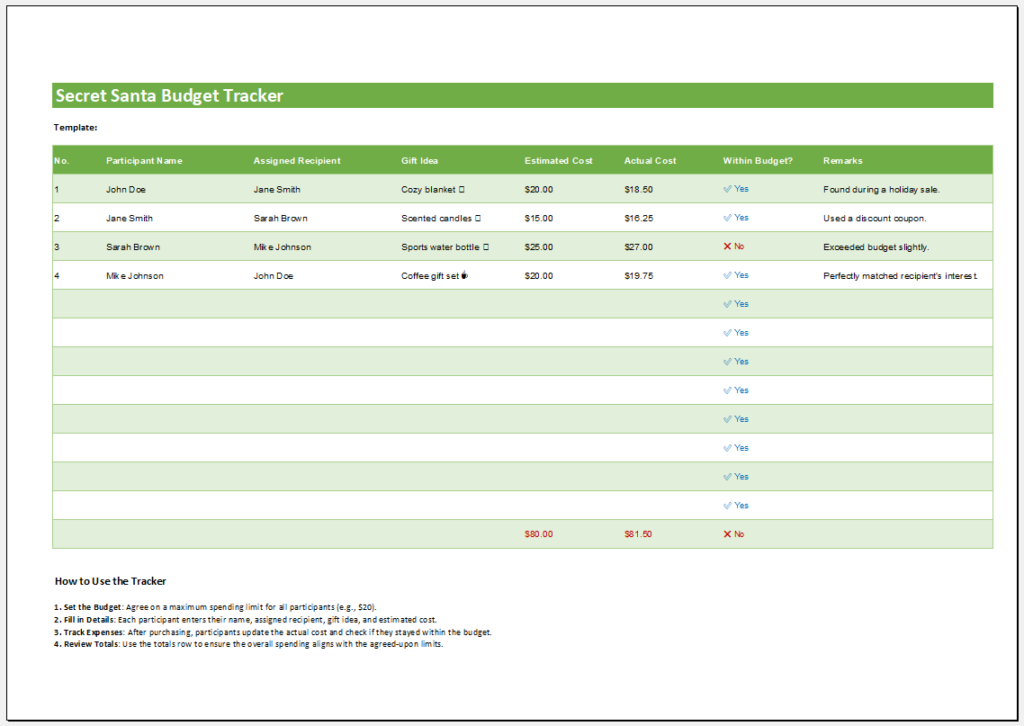This screenshot has height=726, width=1024.
Task: Select 'Used a discount coupon.' remark
Action: point(874,218)
